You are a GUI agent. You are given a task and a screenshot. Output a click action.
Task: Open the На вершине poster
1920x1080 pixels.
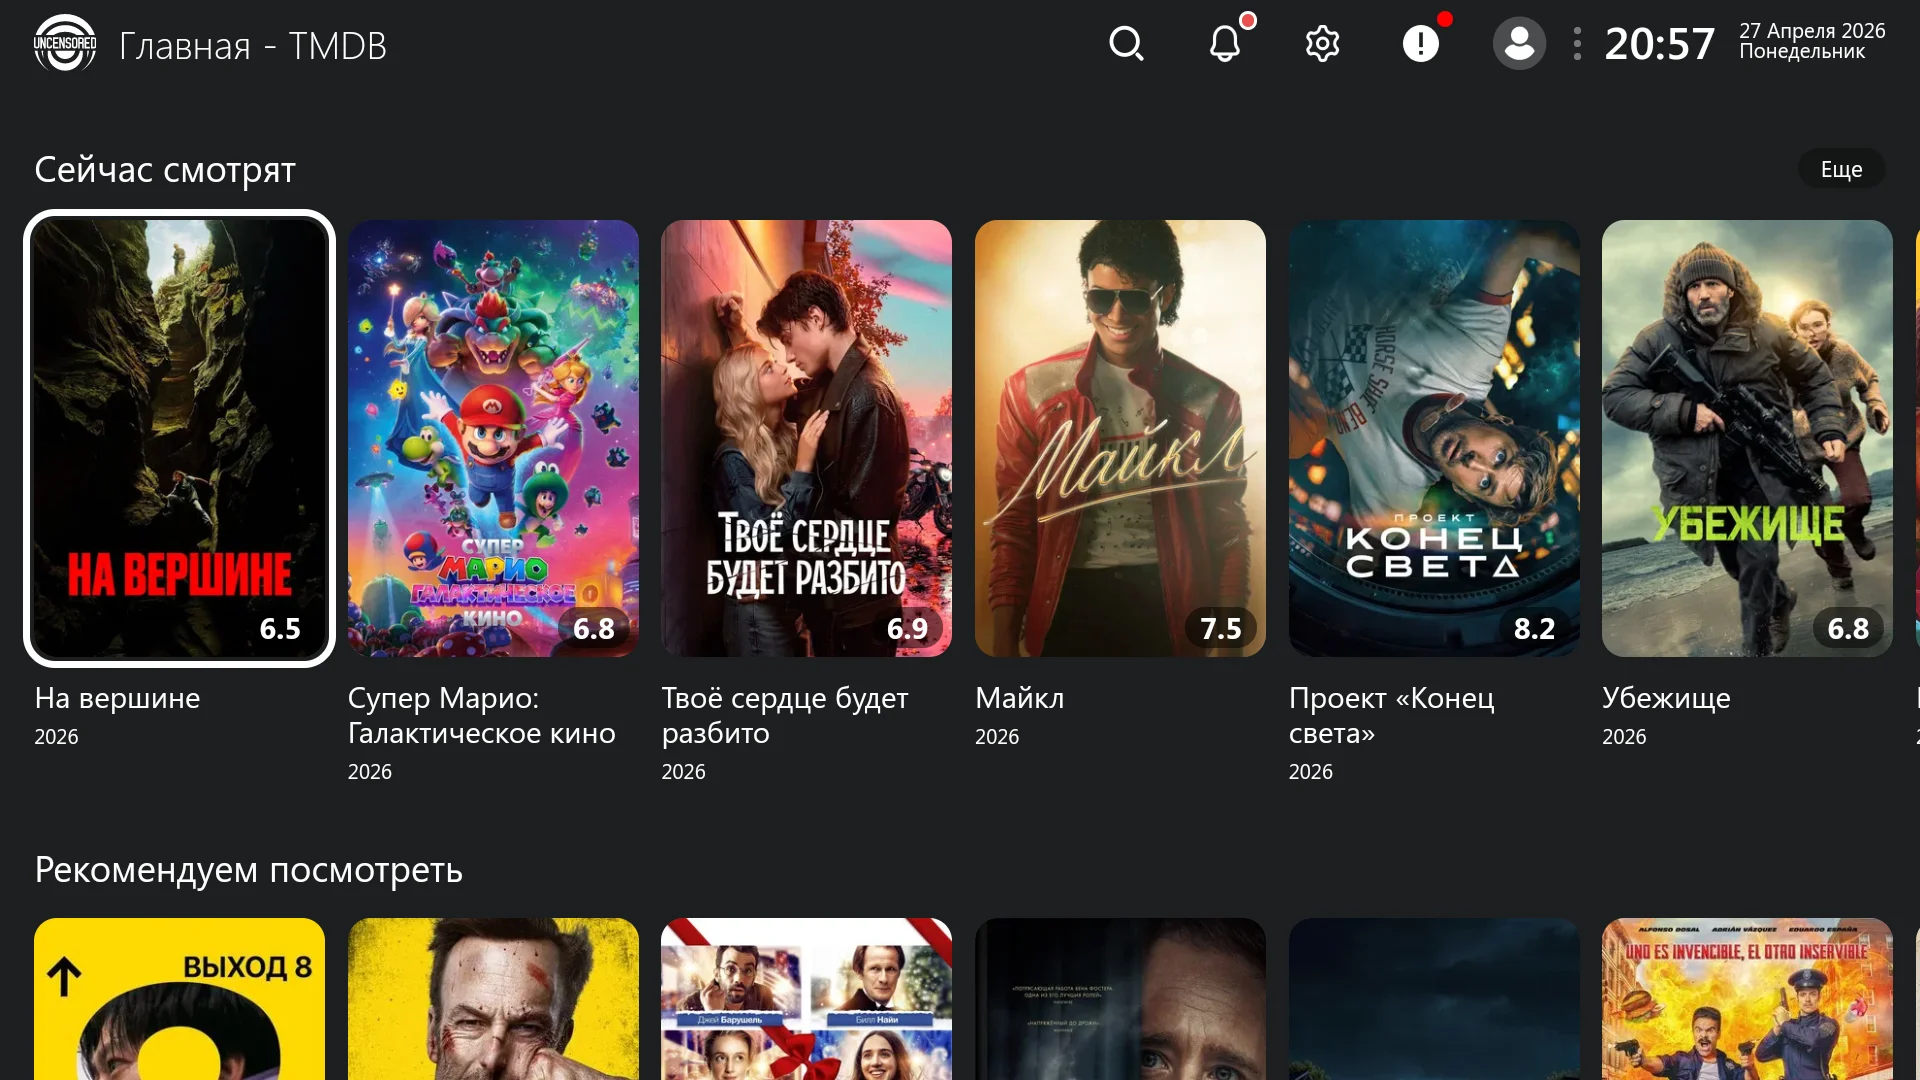click(179, 438)
